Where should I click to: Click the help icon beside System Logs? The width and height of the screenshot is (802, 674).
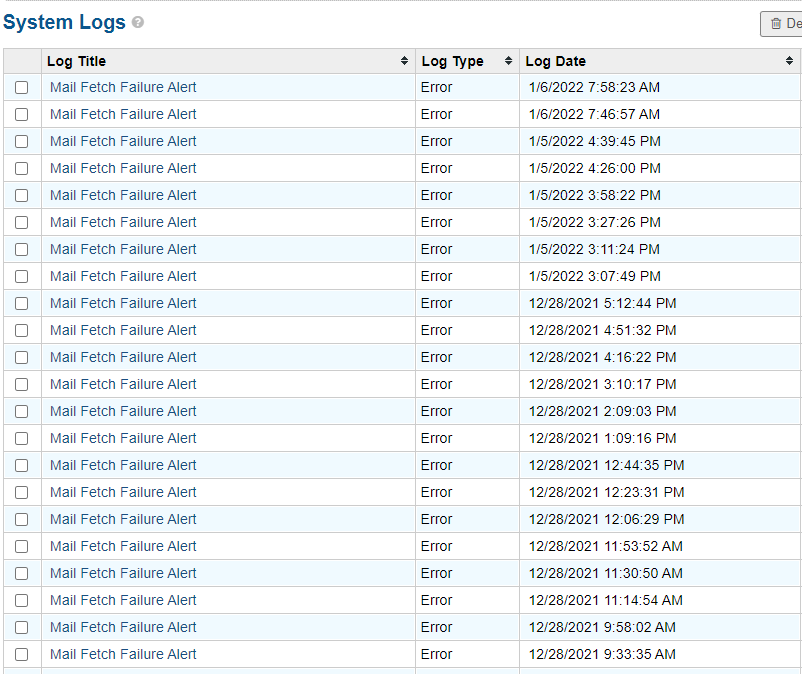click(x=138, y=22)
